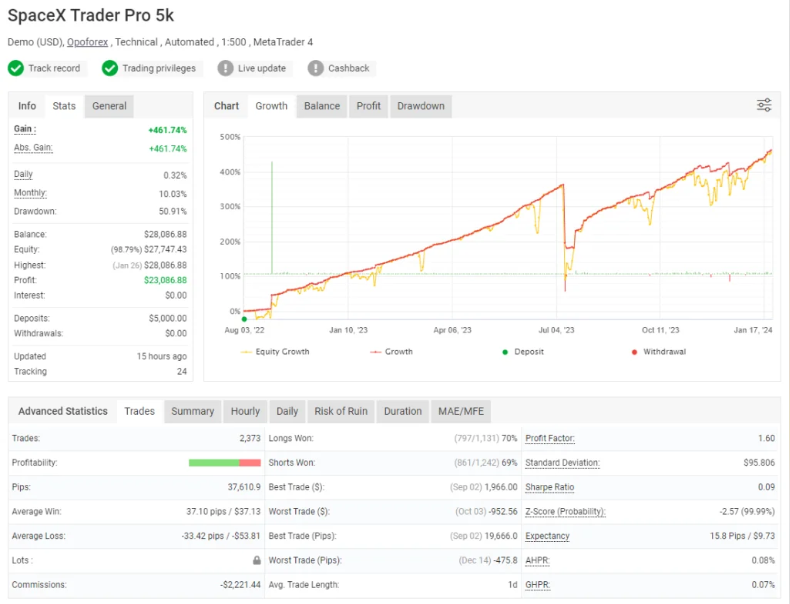Click the Live update exclamation icon
The image size is (790, 604).
click(225, 68)
